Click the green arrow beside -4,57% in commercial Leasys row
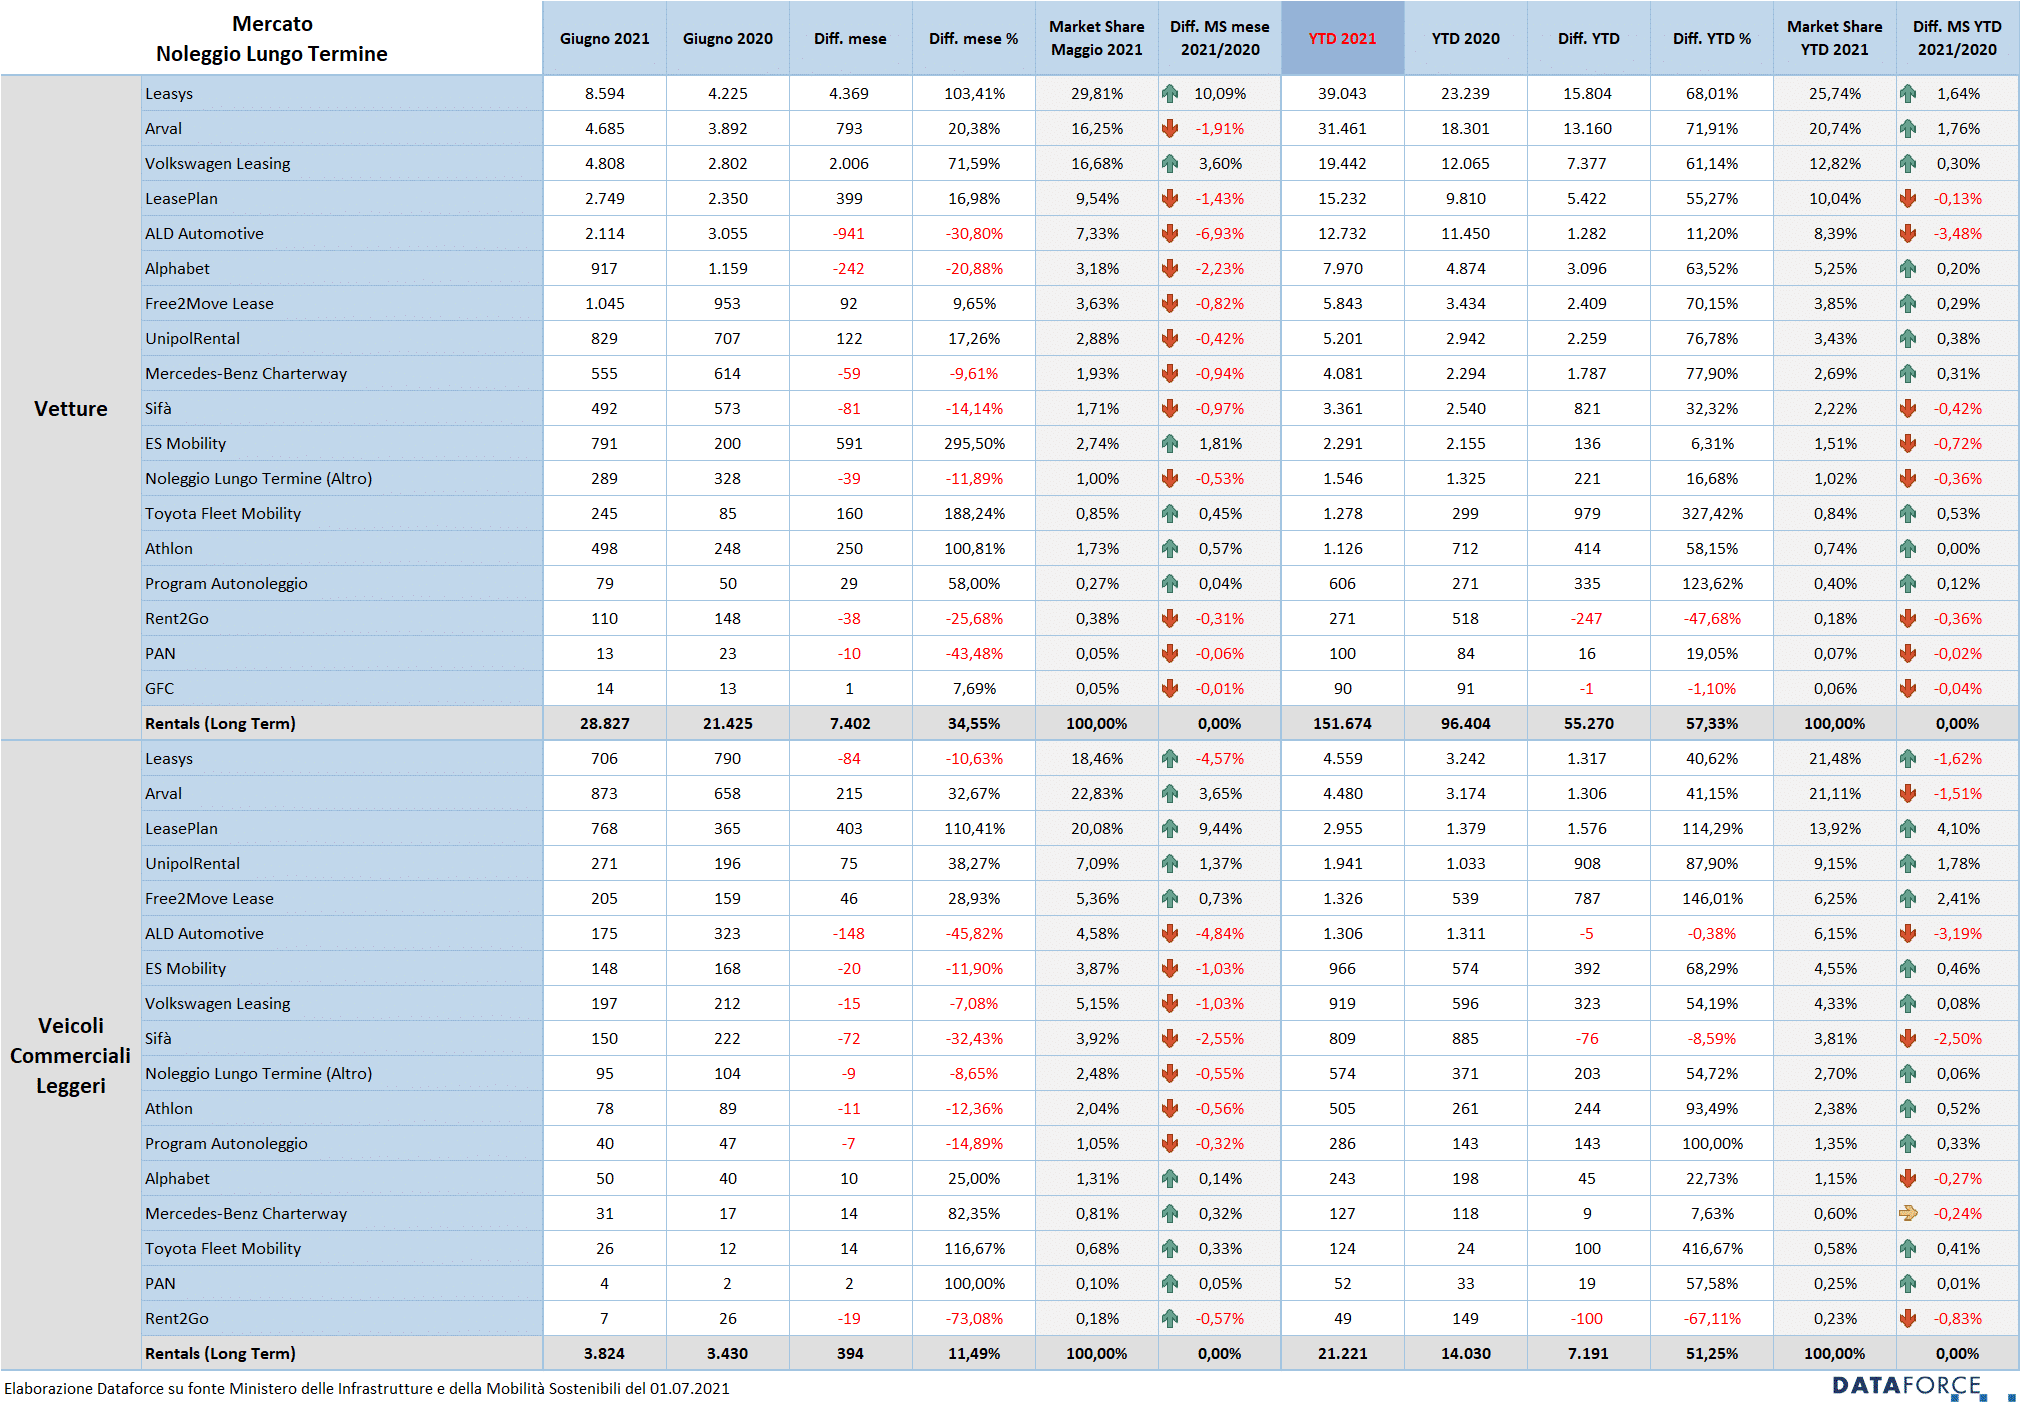The height and width of the screenshot is (1406, 2020). click(x=1170, y=759)
